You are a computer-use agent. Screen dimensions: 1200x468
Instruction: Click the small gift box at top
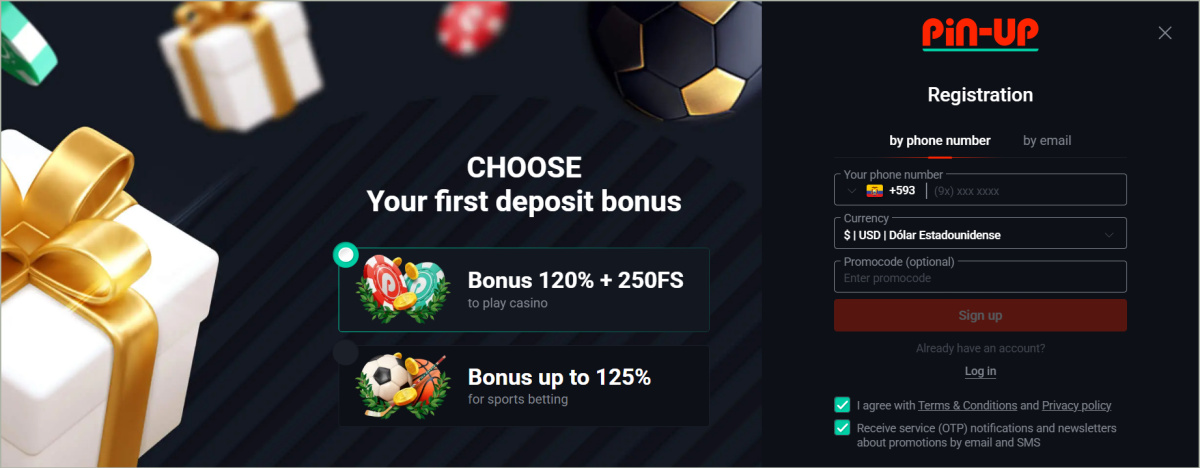(240, 60)
